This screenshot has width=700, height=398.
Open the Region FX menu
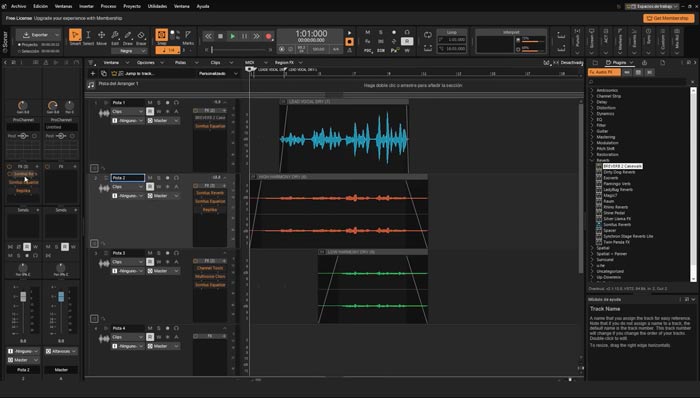[287, 62]
